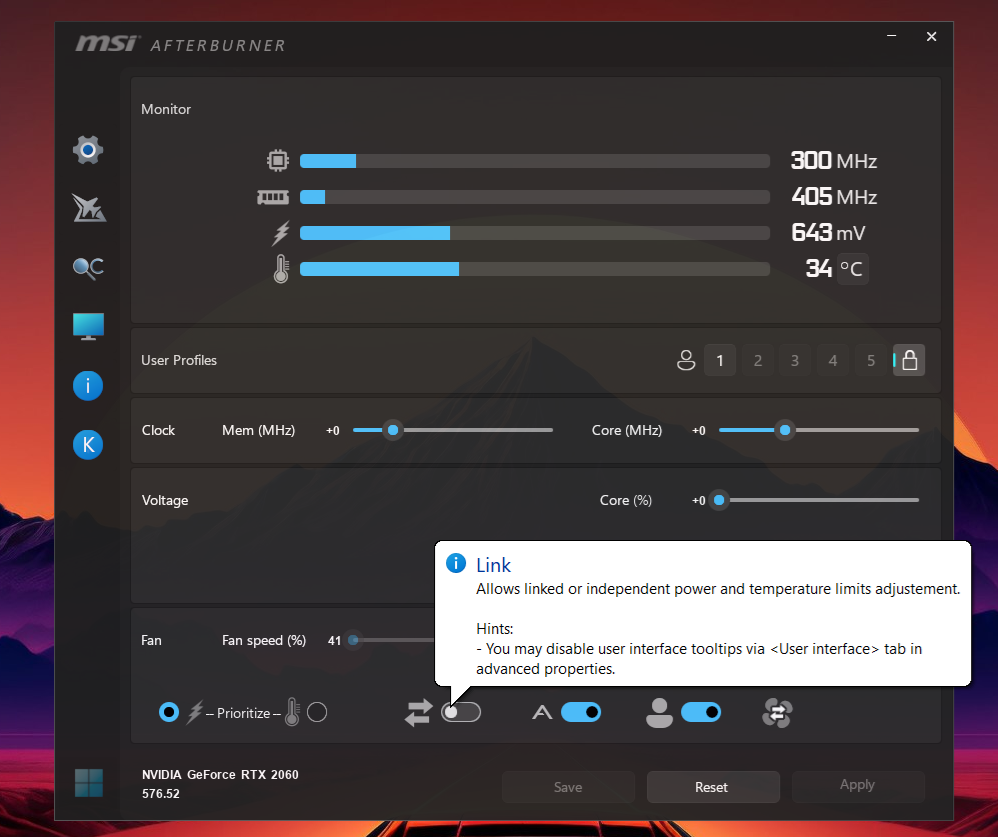Click the fan speed value 41
This screenshot has height=837, width=998.
334,641
